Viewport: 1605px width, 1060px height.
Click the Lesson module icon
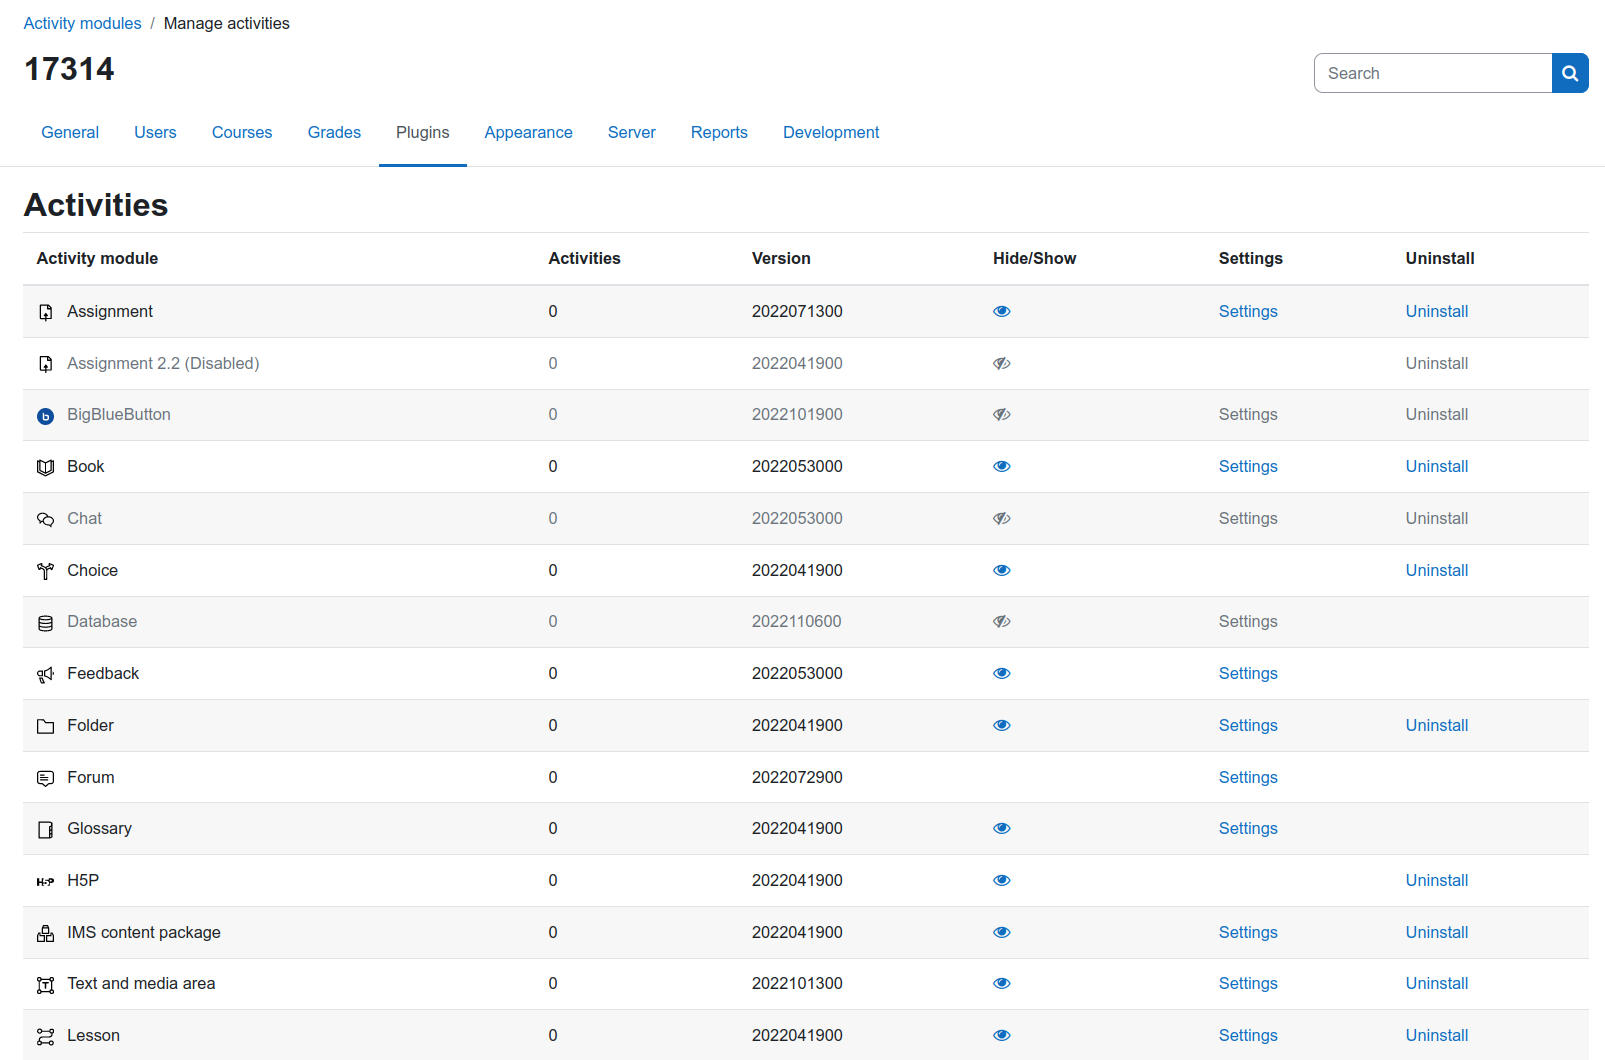(x=45, y=1036)
